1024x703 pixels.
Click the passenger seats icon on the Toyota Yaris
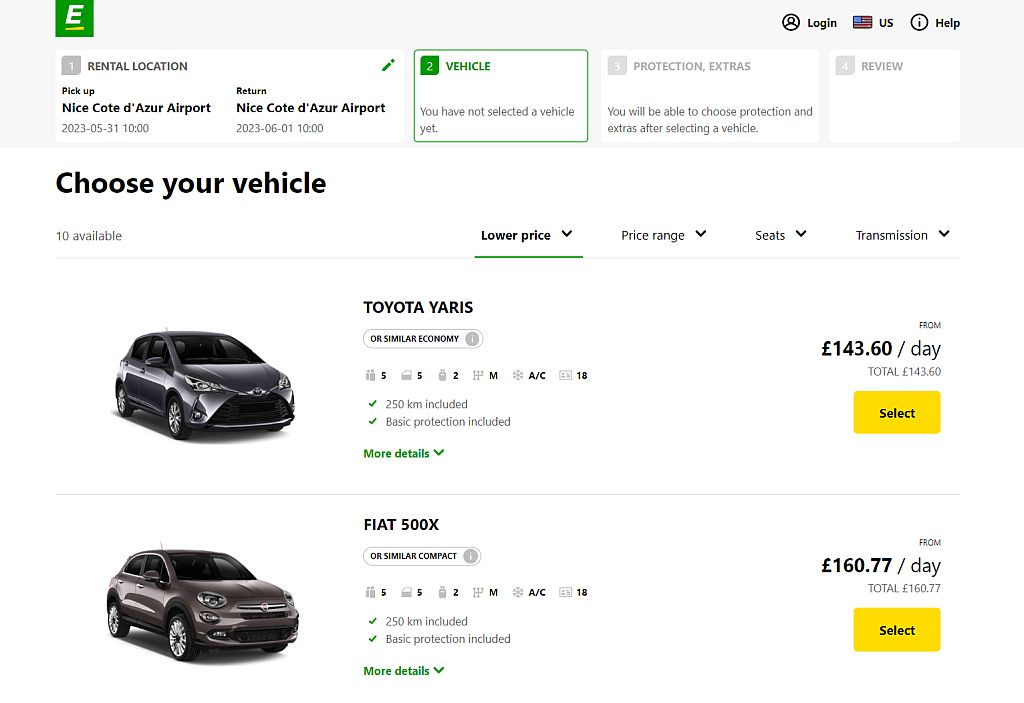[x=369, y=375]
